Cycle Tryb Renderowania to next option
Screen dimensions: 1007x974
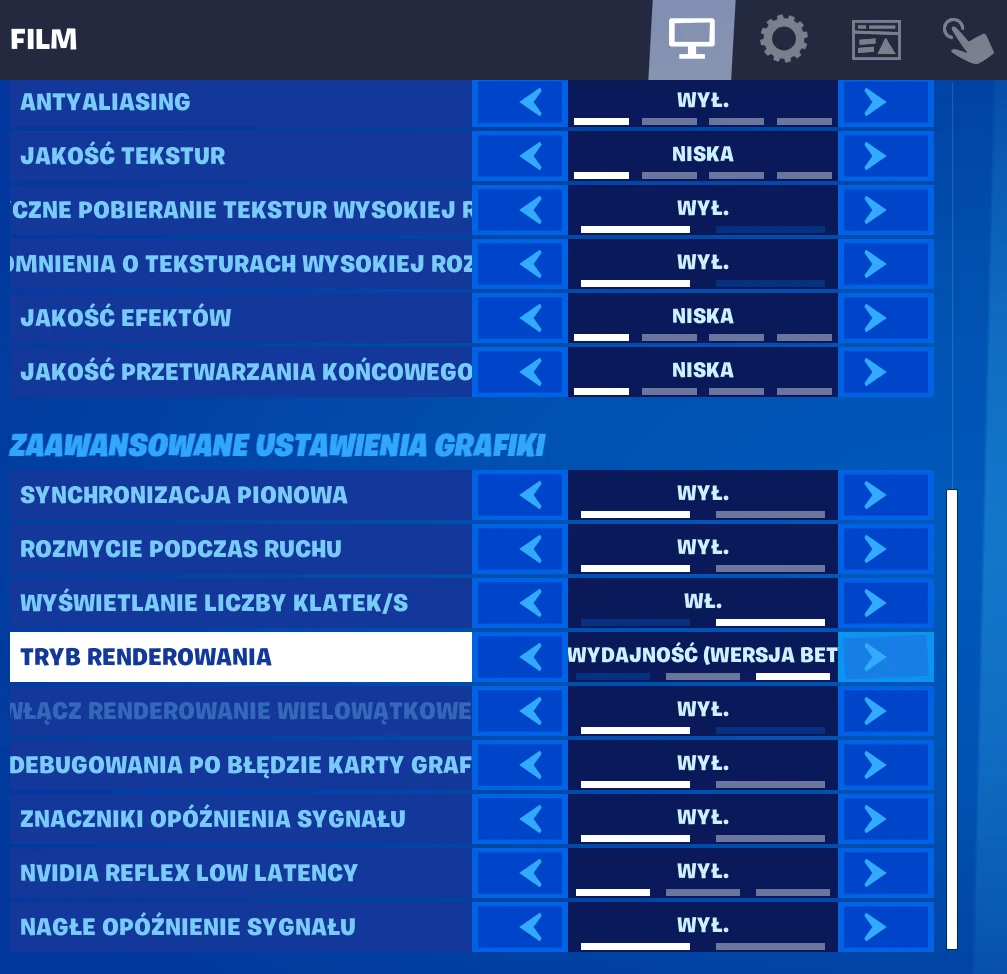[x=886, y=657]
